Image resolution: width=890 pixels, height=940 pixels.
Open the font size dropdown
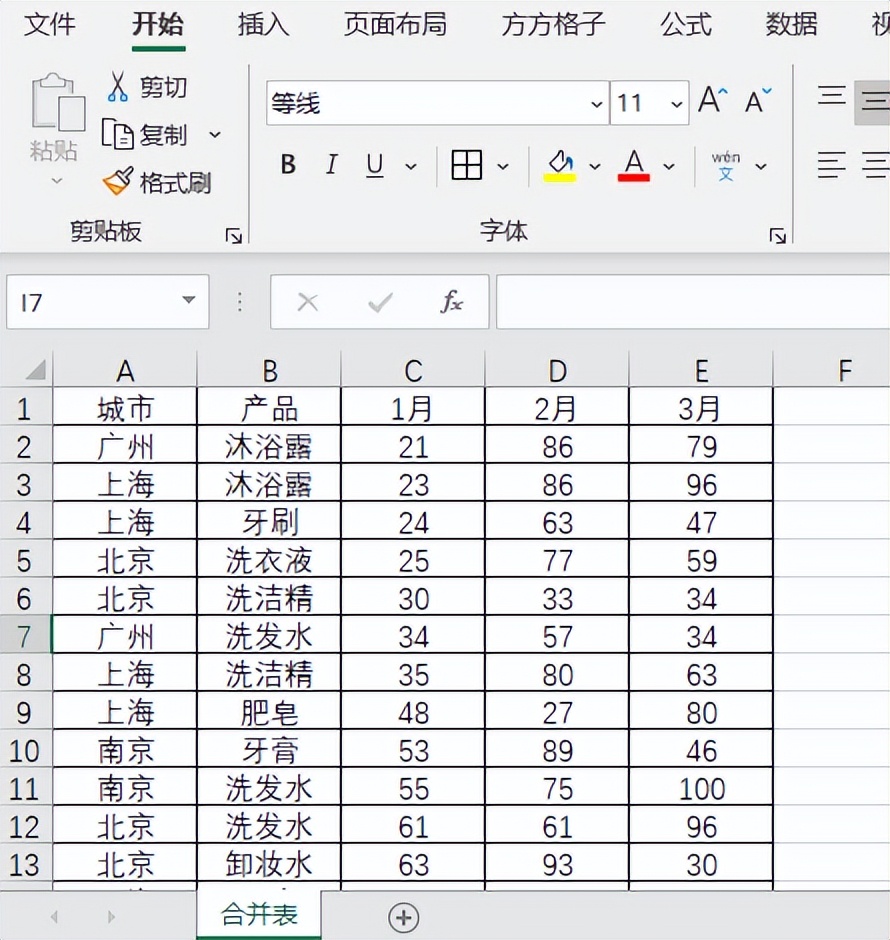click(x=677, y=104)
